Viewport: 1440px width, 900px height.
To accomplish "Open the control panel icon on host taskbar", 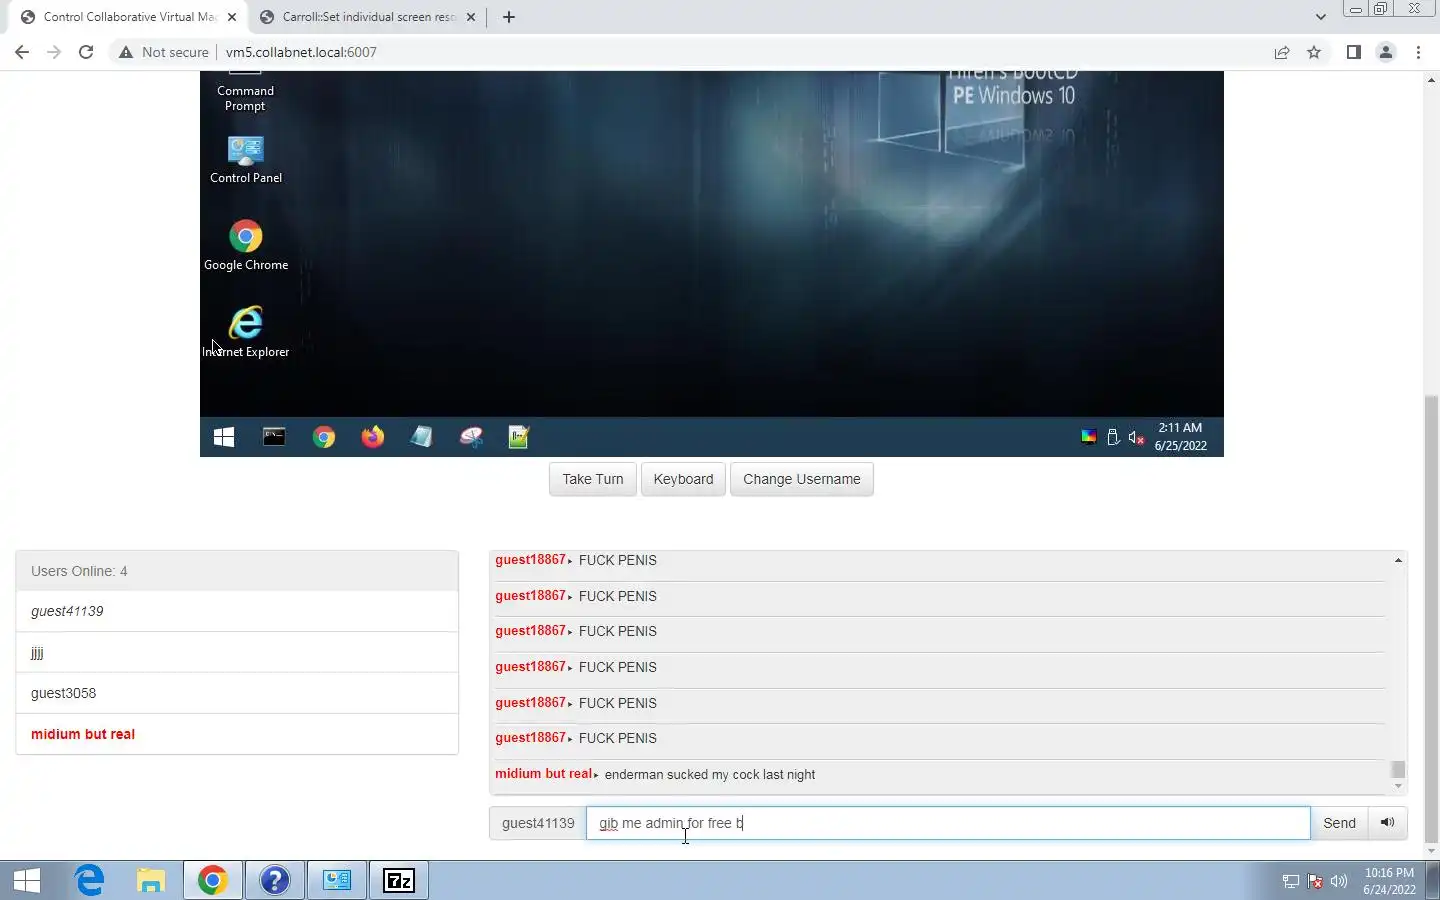I will pos(337,880).
